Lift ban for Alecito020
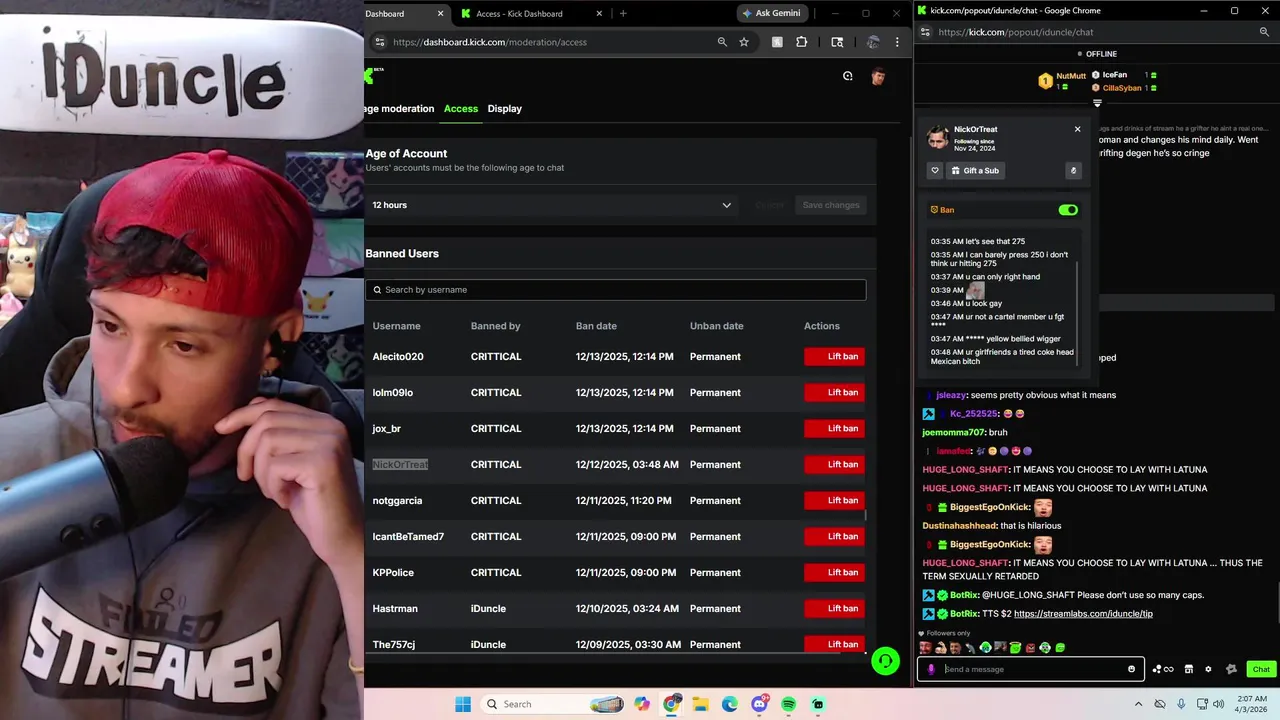This screenshot has height=720, width=1280. (834, 357)
